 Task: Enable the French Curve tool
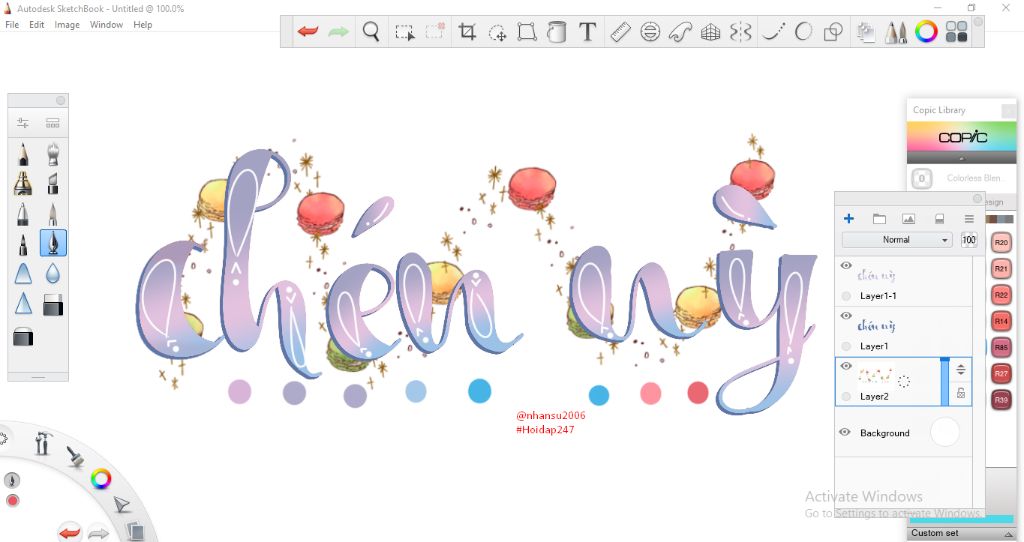[680, 32]
